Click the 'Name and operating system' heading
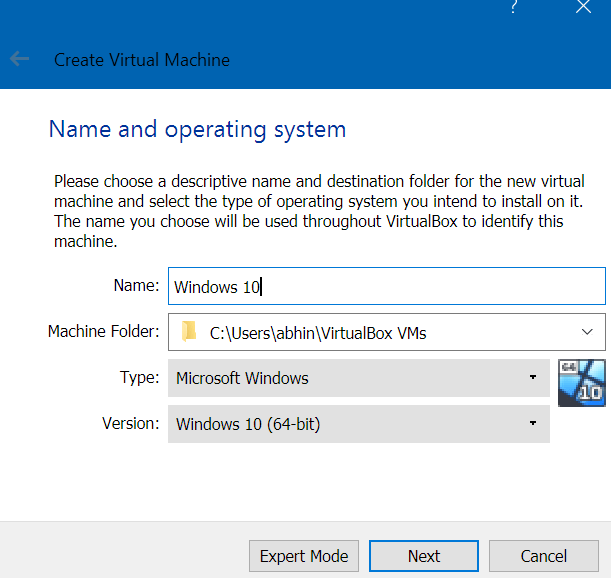The width and height of the screenshot is (611, 578). pyautogui.click(x=197, y=130)
